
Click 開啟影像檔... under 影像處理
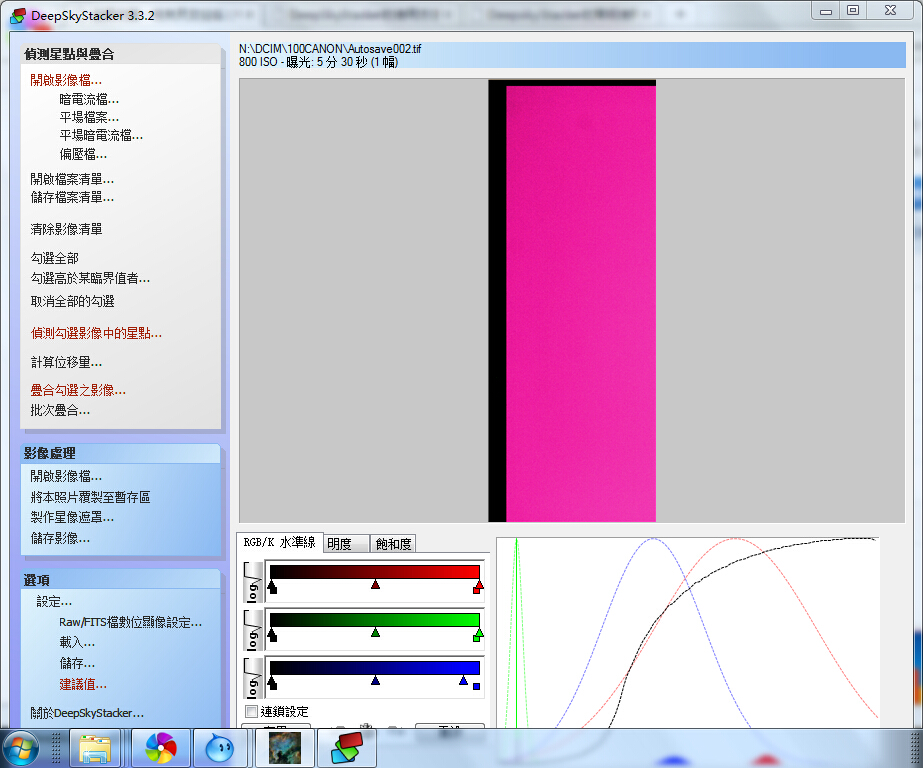pos(66,476)
